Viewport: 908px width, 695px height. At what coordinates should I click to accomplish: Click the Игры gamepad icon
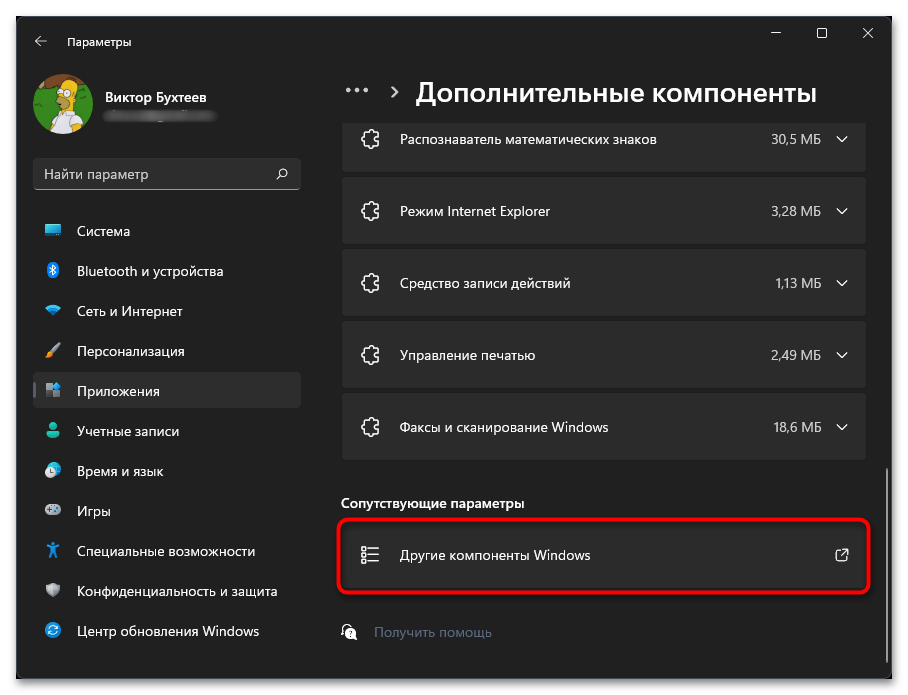pyautogui.click(x=53, y=510)
